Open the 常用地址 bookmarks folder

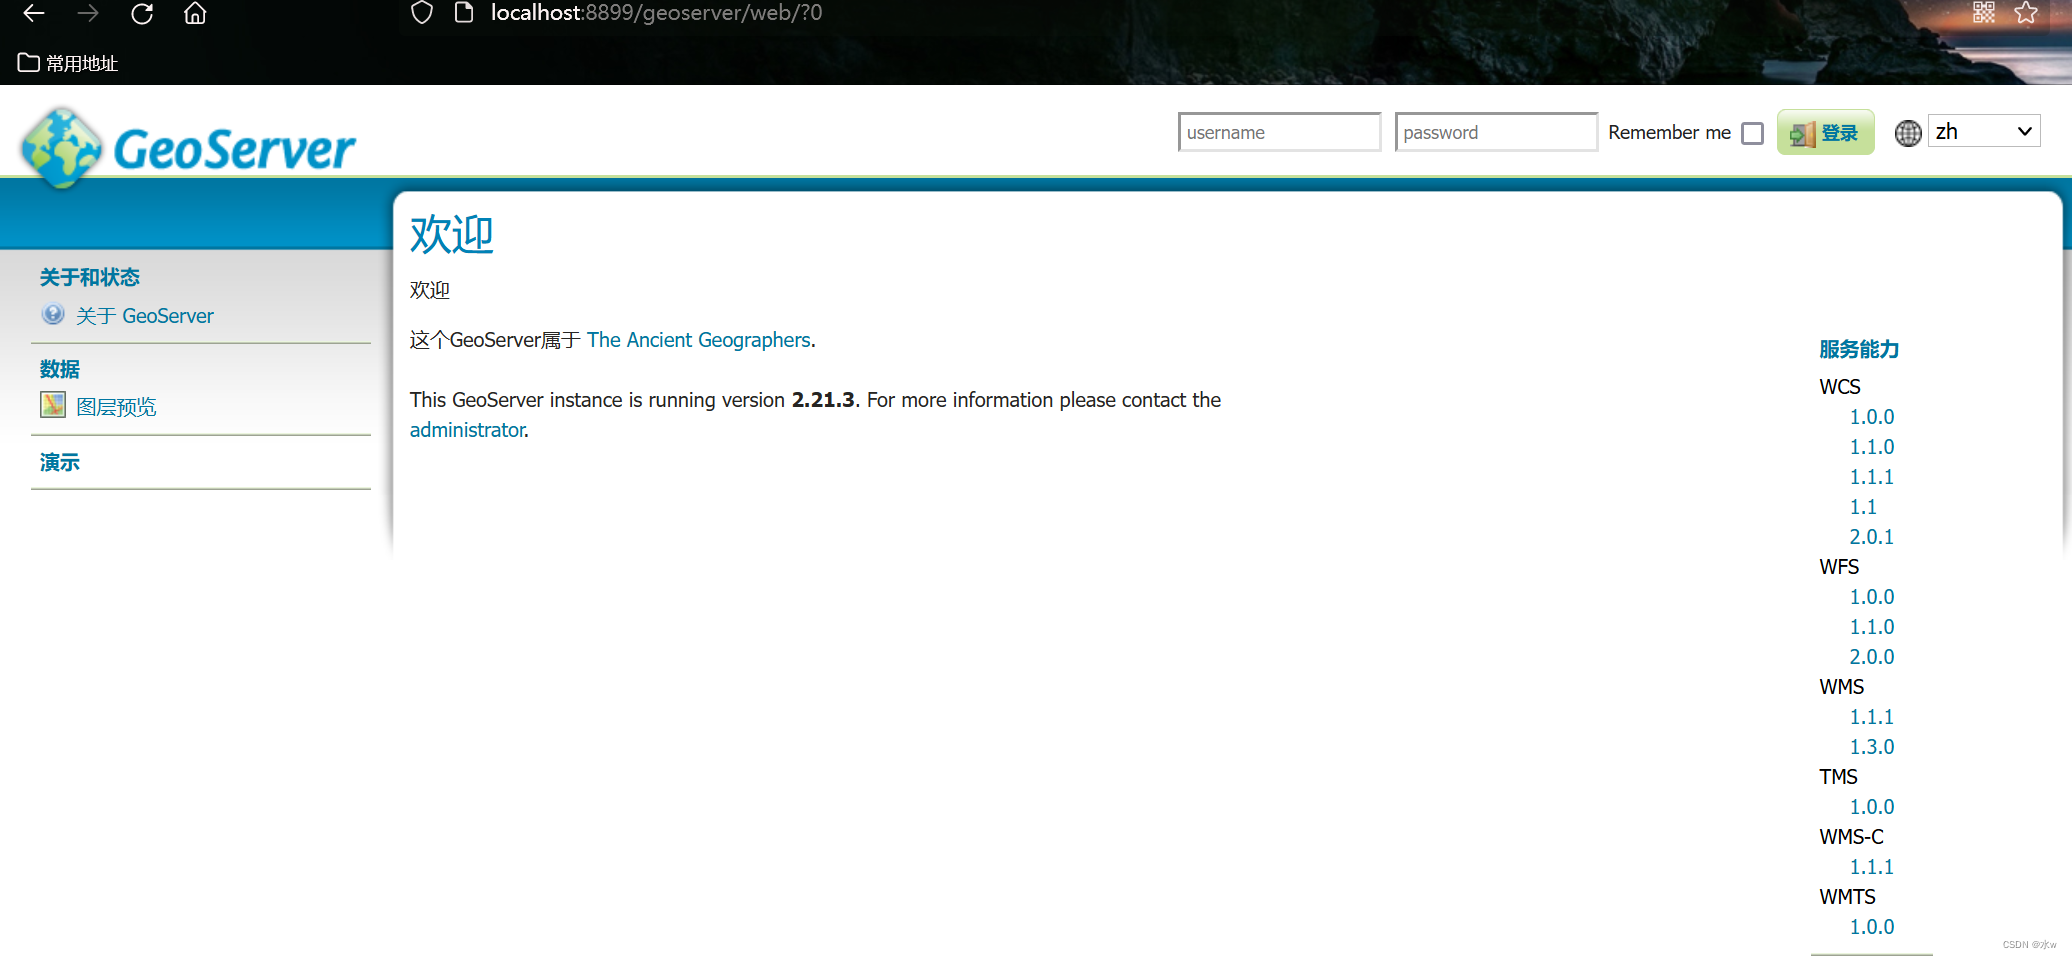click(x=68, y=63)
